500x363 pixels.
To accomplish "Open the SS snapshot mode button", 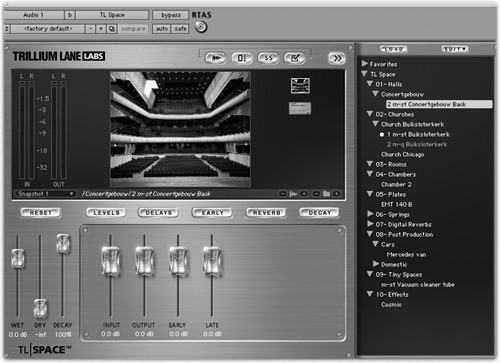I will click(x=268, y=58).
